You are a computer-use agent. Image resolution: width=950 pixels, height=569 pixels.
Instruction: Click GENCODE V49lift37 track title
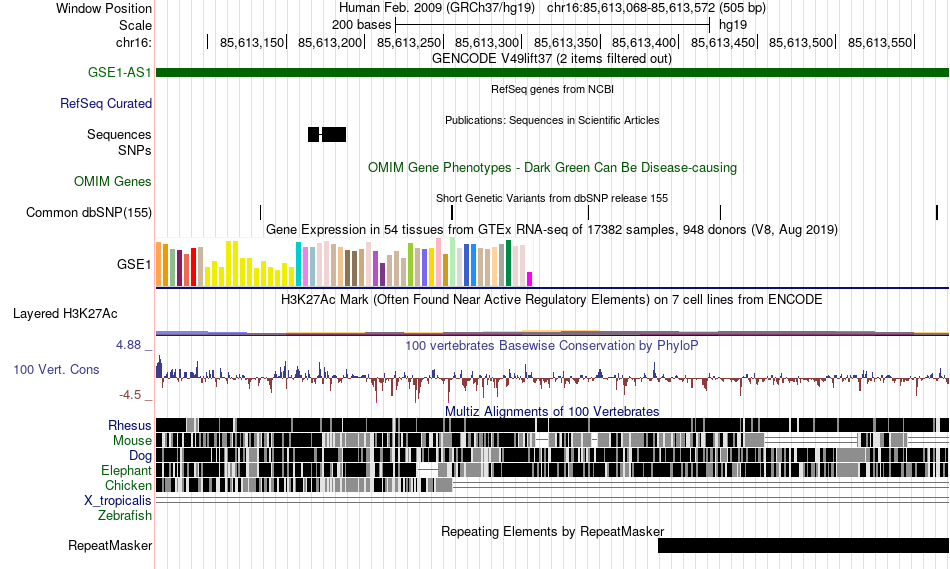(x=552, y=59)
